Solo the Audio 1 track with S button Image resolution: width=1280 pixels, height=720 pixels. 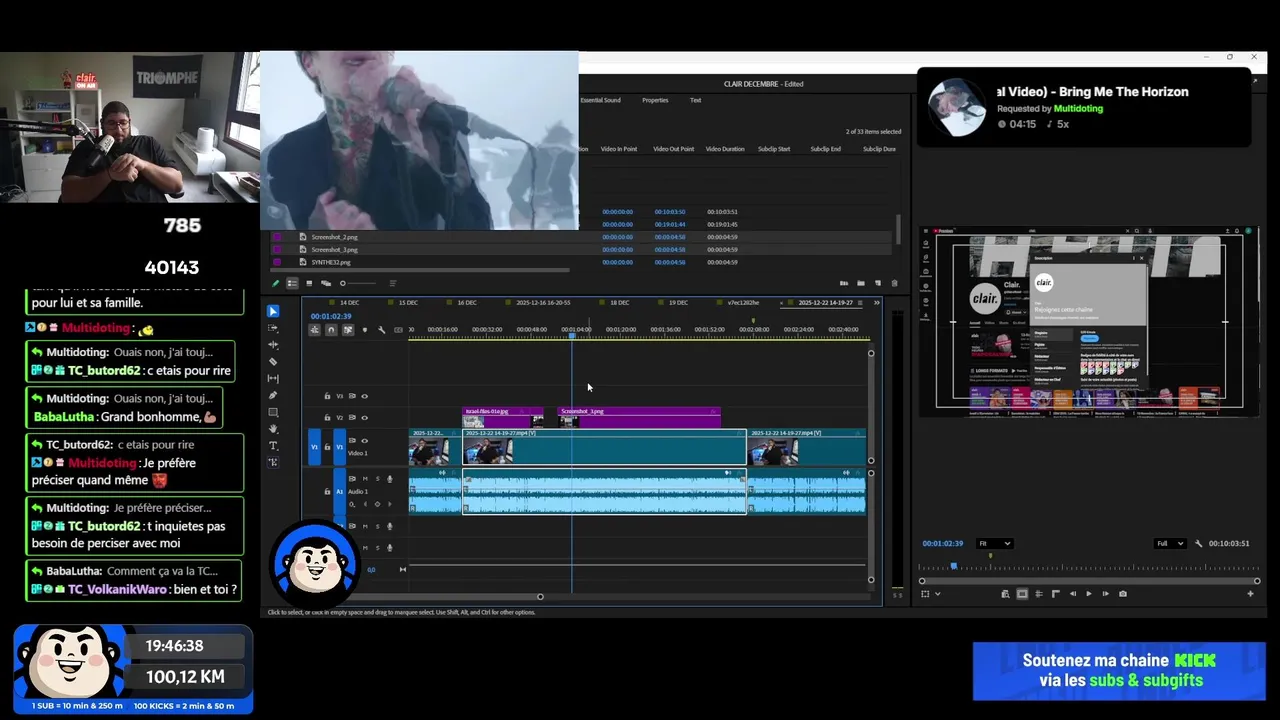pyautogui.click(x=377, y=479)
